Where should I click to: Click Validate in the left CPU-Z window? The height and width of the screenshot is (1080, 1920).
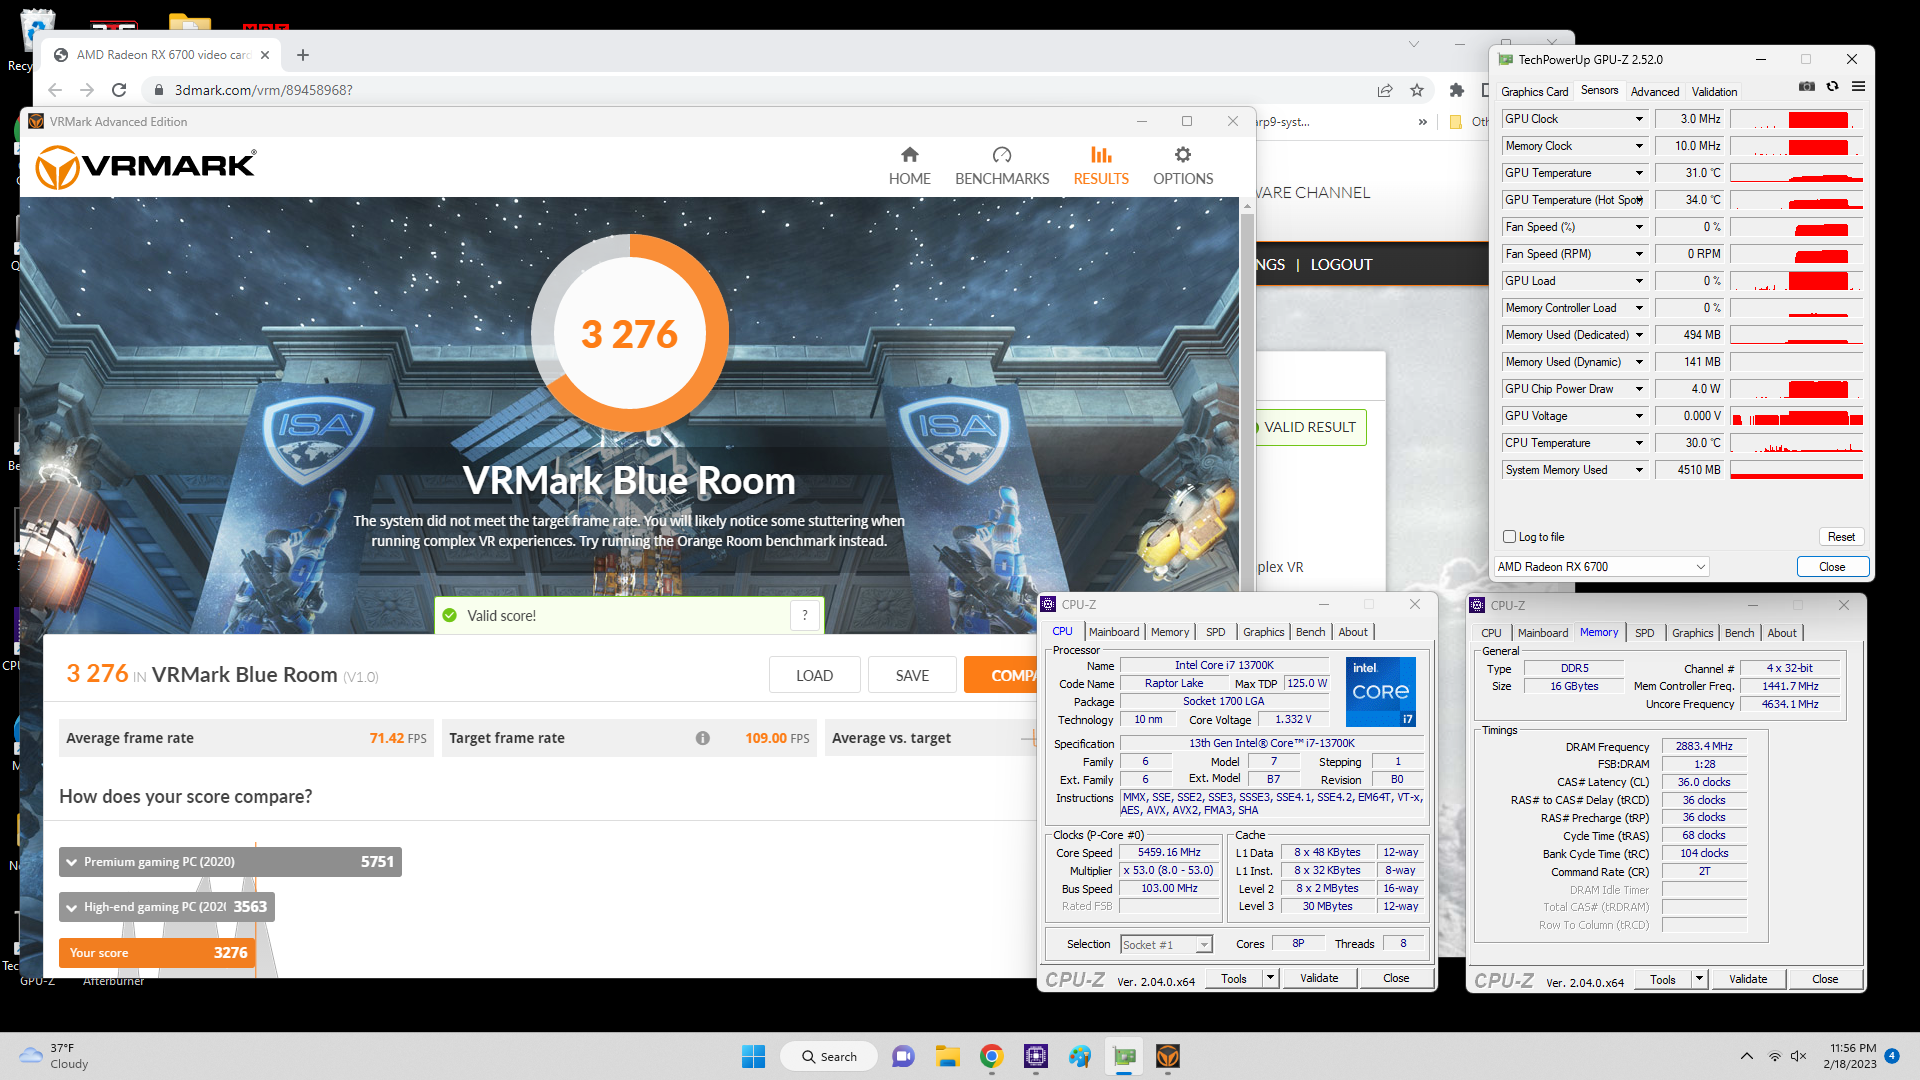point(1318,978)
